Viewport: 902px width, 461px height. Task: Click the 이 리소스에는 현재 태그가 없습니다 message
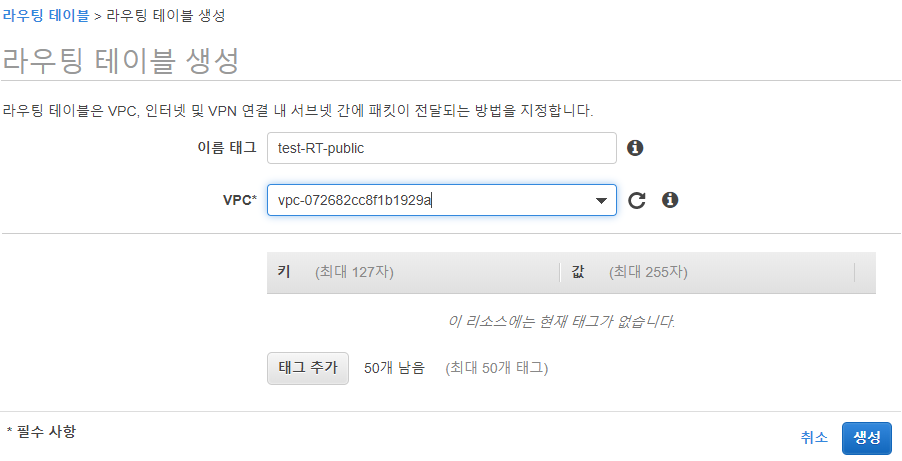[561, 321]
